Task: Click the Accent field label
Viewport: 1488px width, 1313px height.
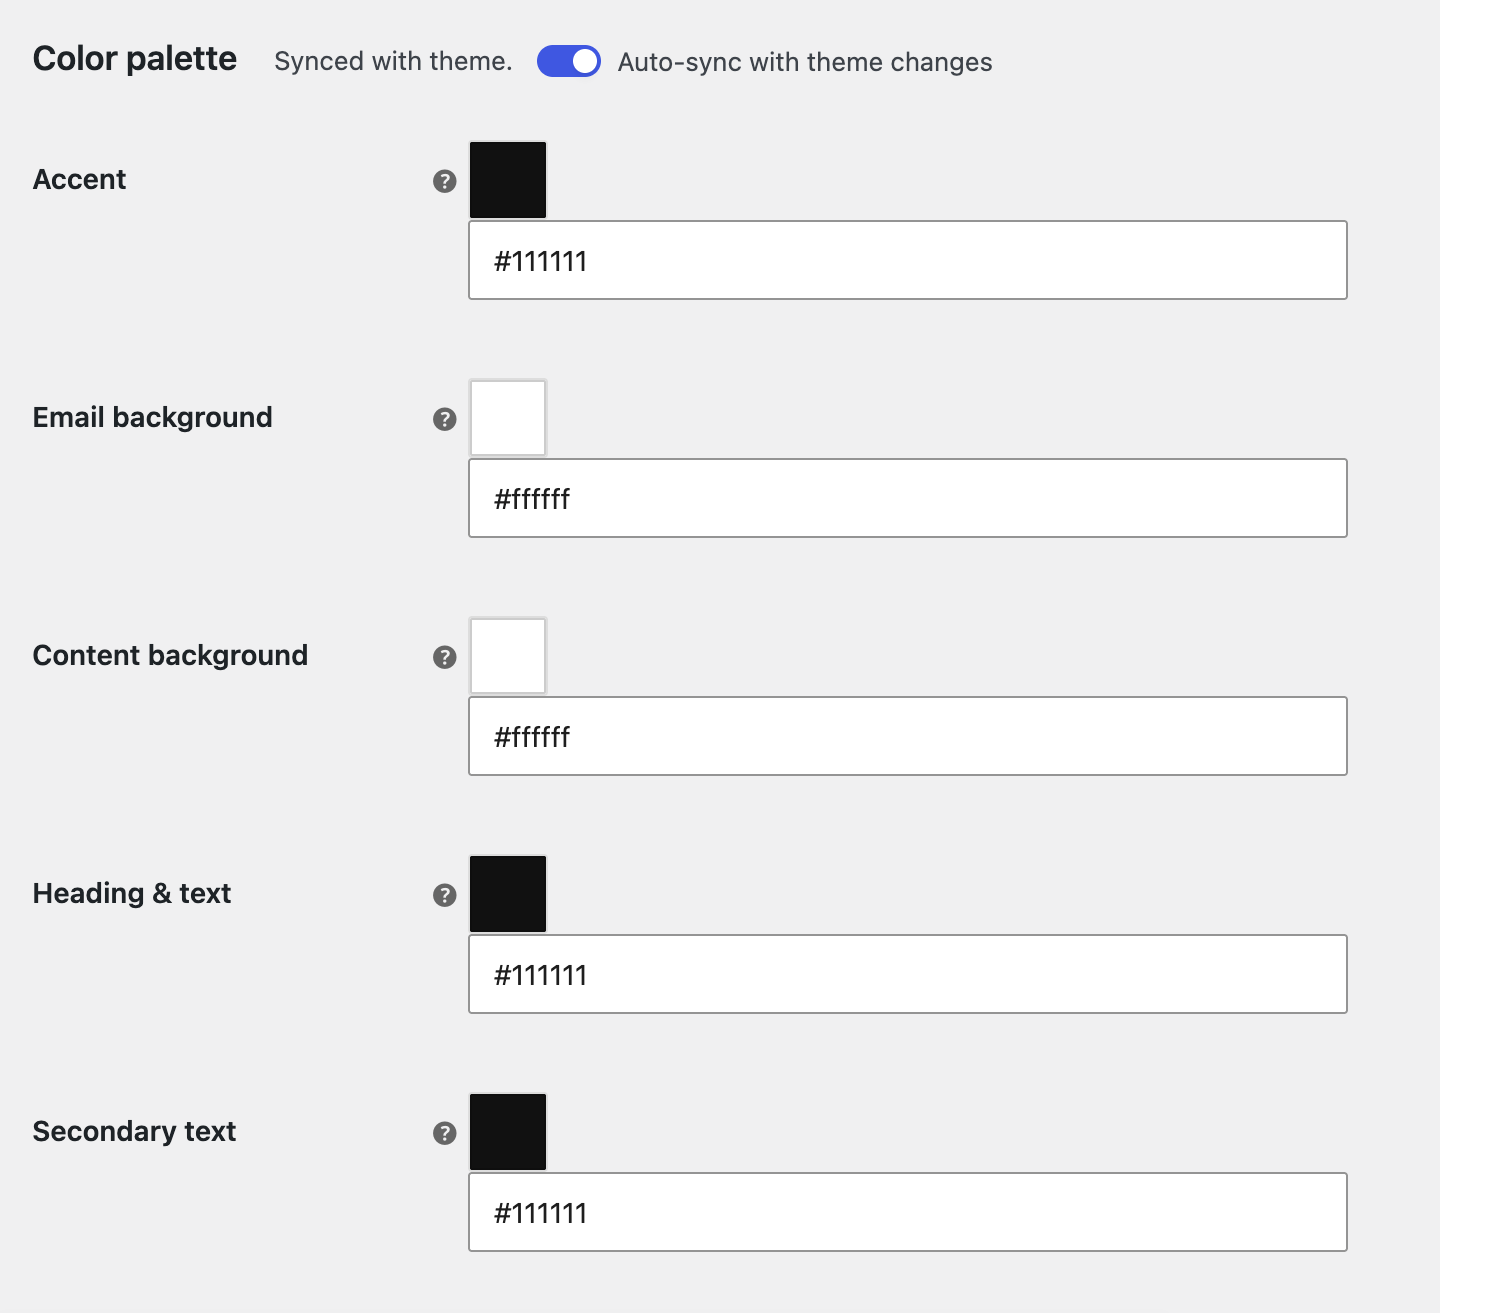Action: click(x=80, y=179)
